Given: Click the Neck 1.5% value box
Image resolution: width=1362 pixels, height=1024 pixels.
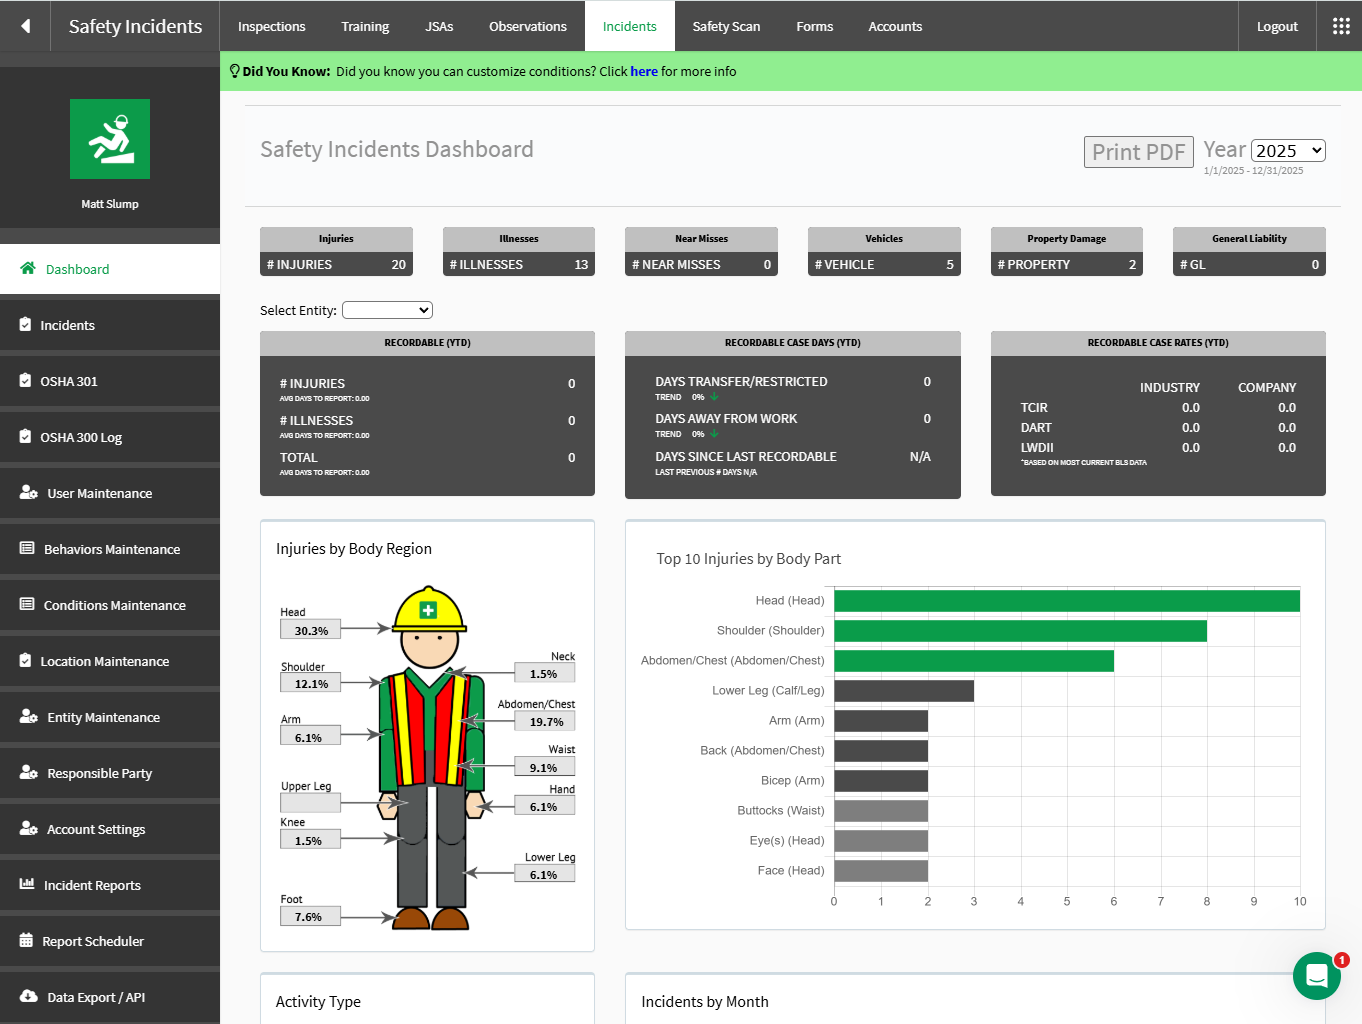Looking at the screenshot, I should click(x=544, y=673).
